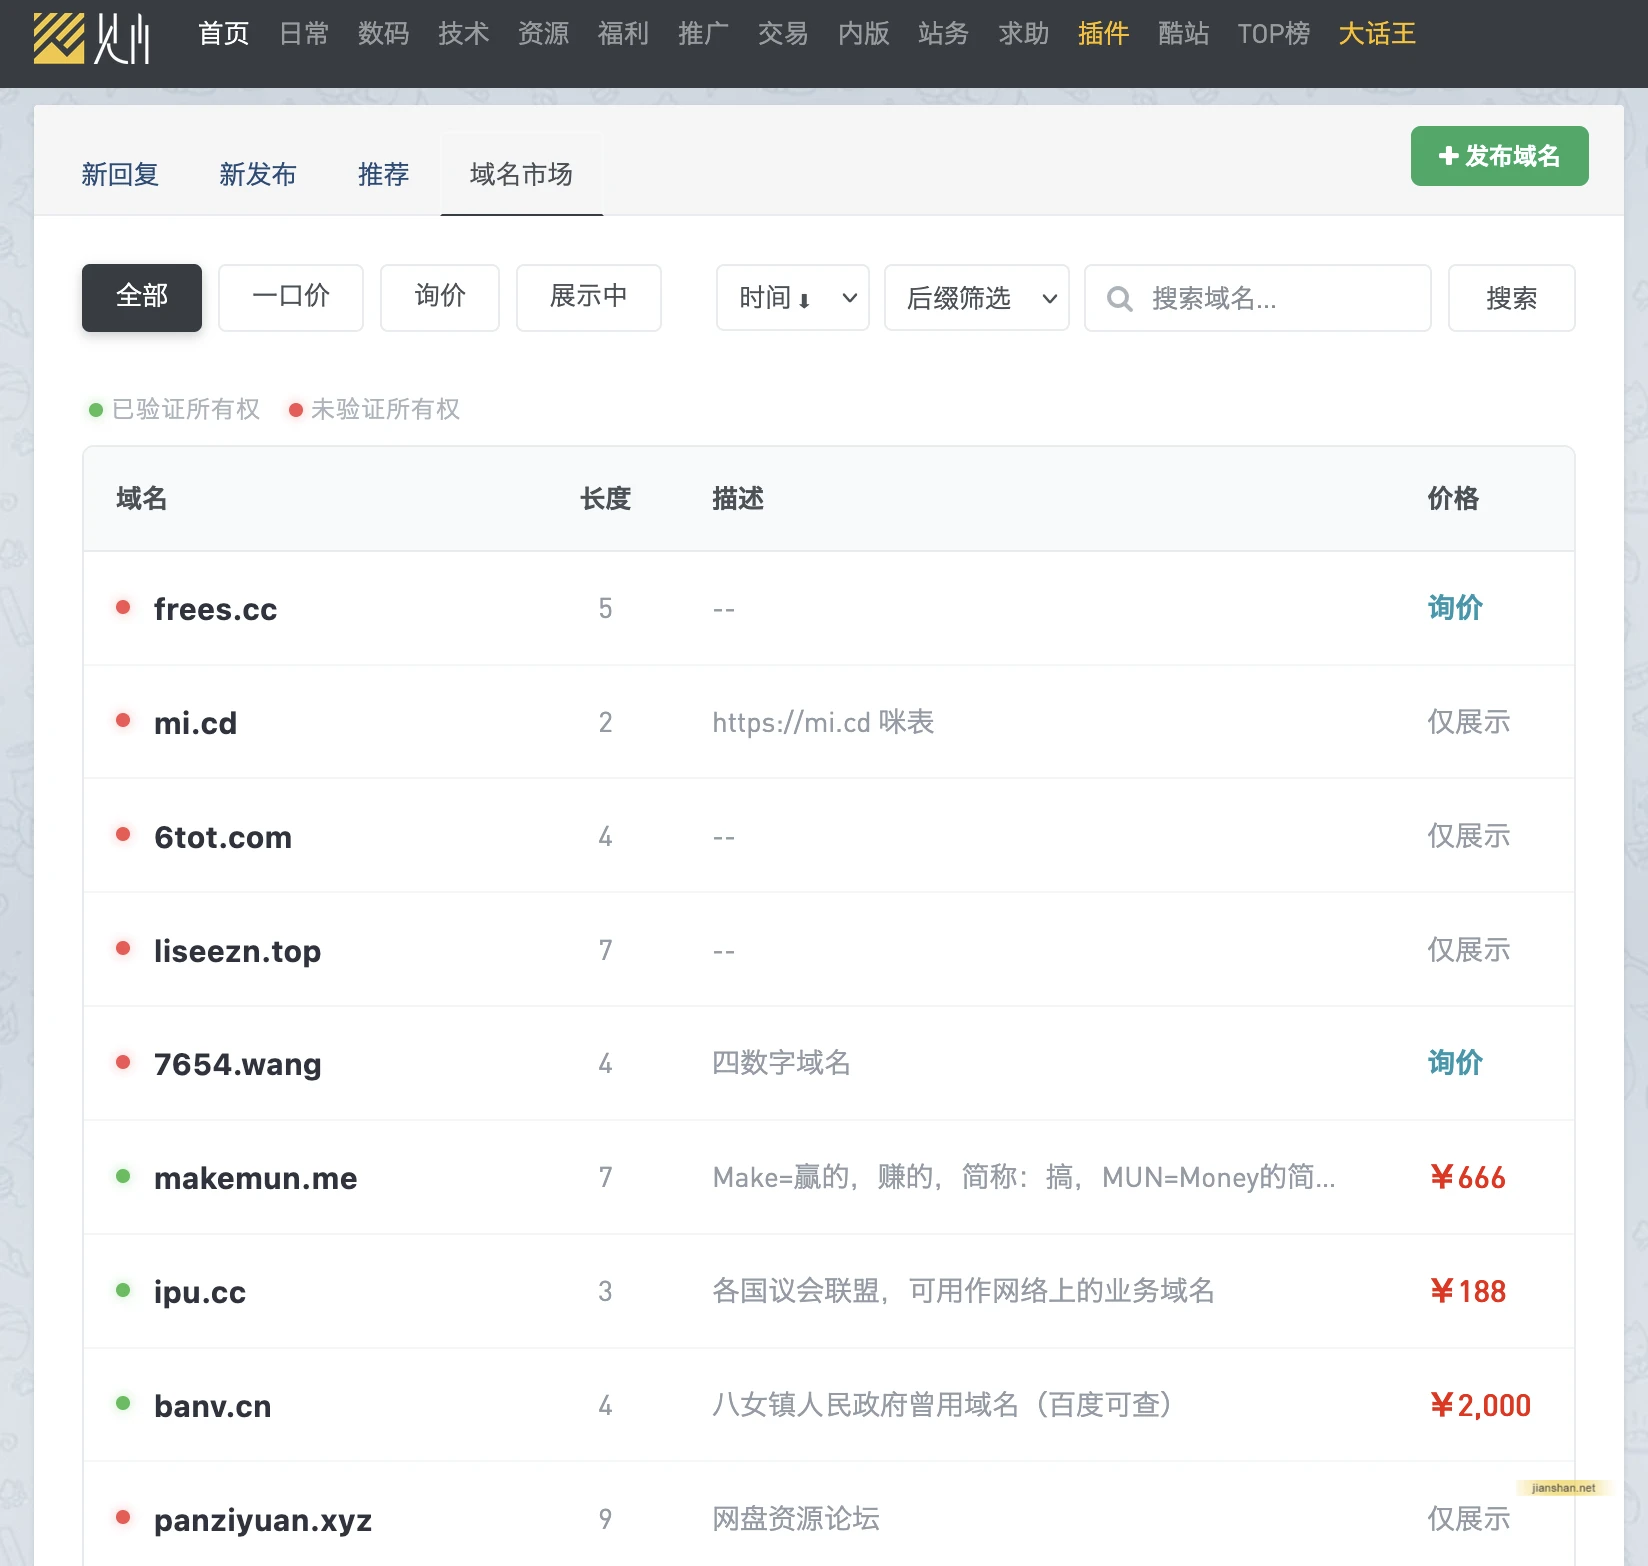Viewport: 1648px width, 1566px height.
Task: Open the 后缀筛选 suffix filter dropdown
Action: (977, 298)
